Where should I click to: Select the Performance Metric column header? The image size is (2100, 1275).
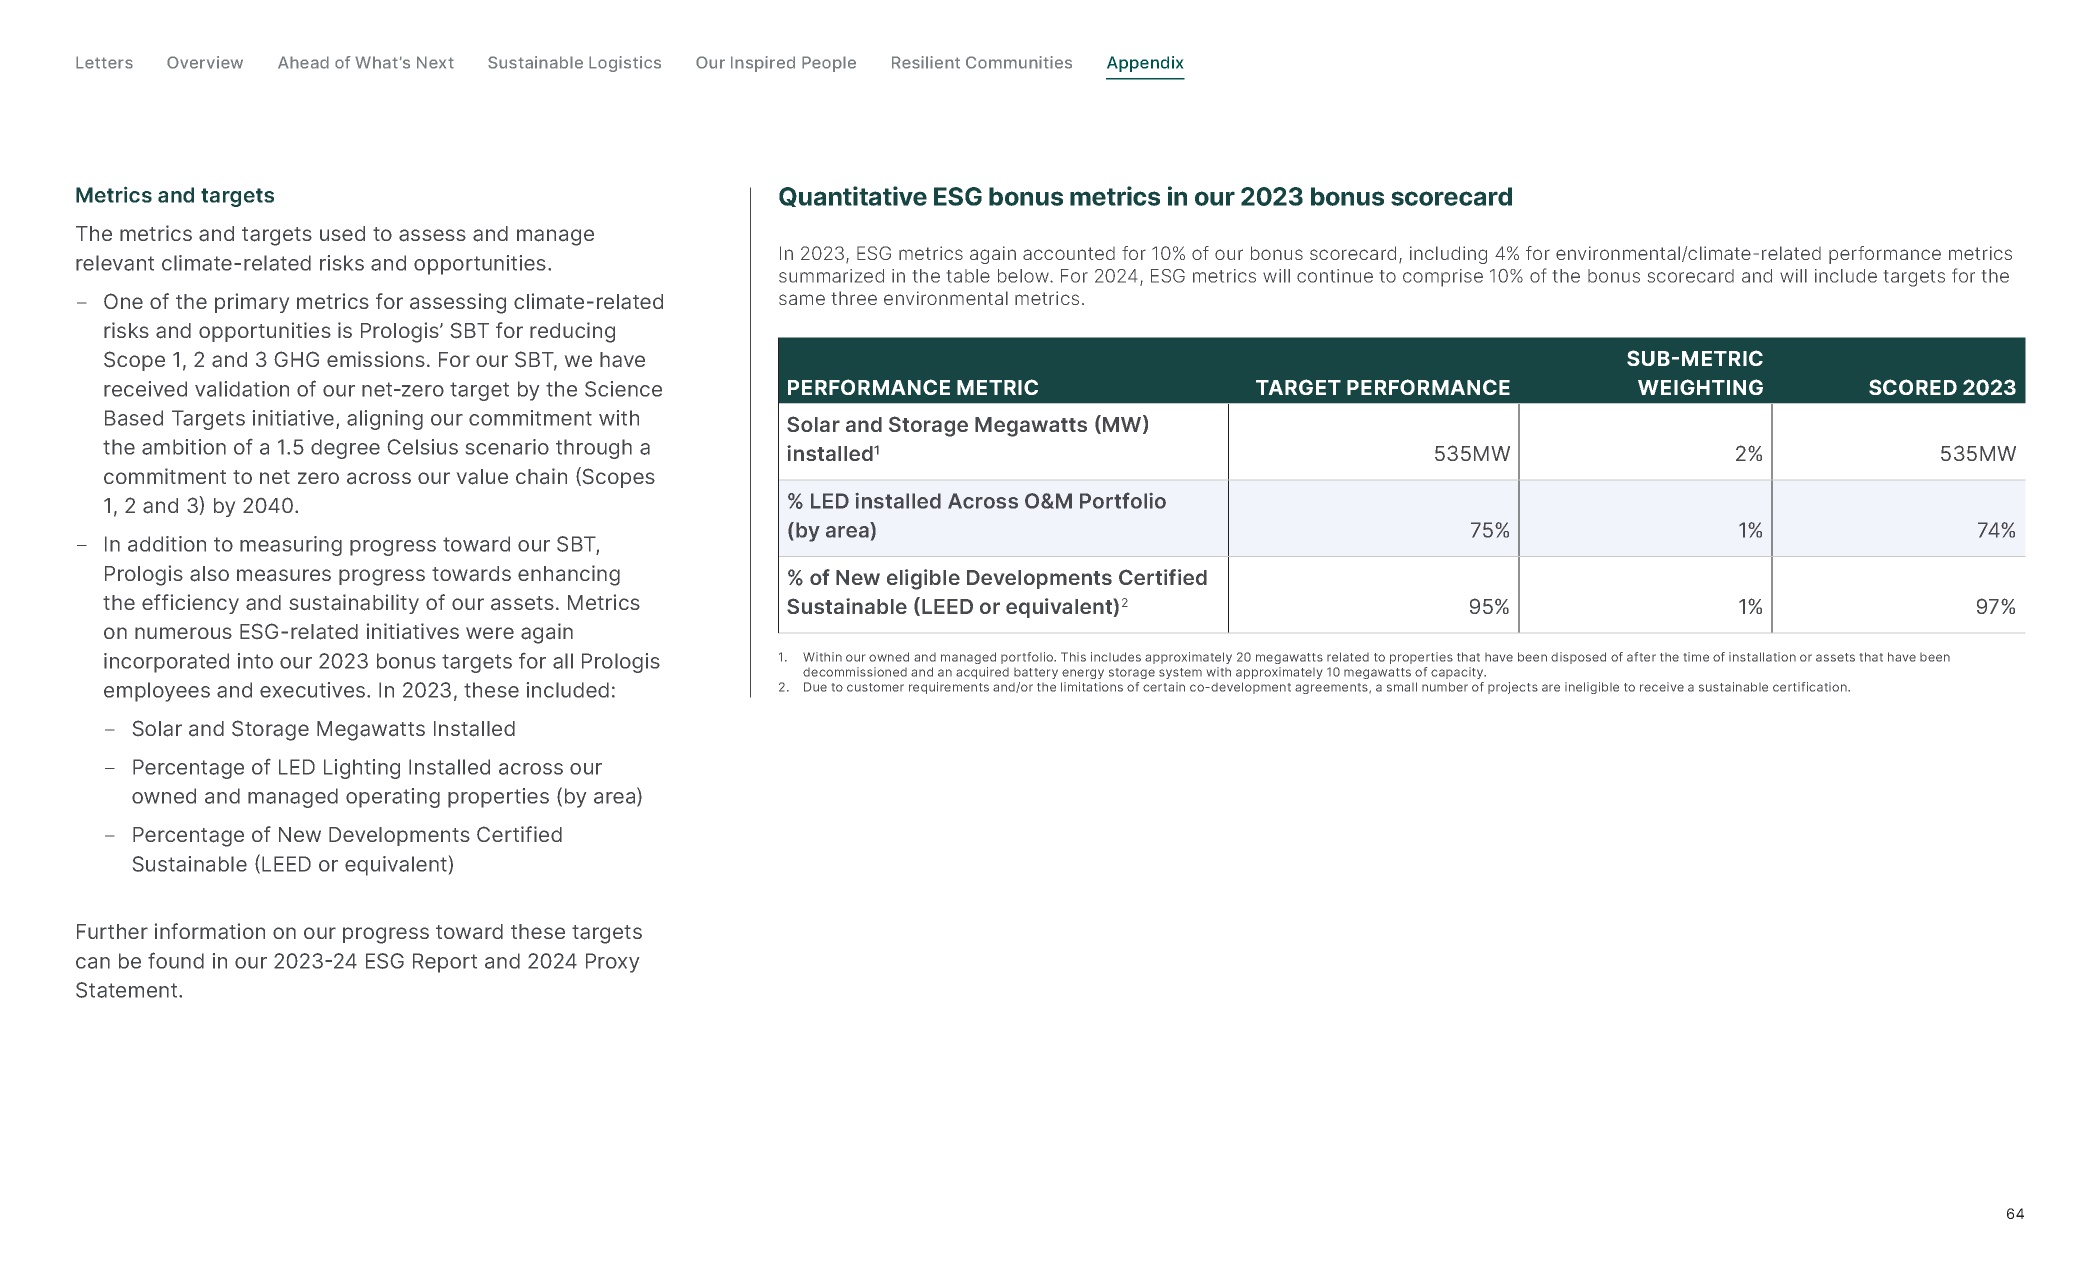click(912, 388)
